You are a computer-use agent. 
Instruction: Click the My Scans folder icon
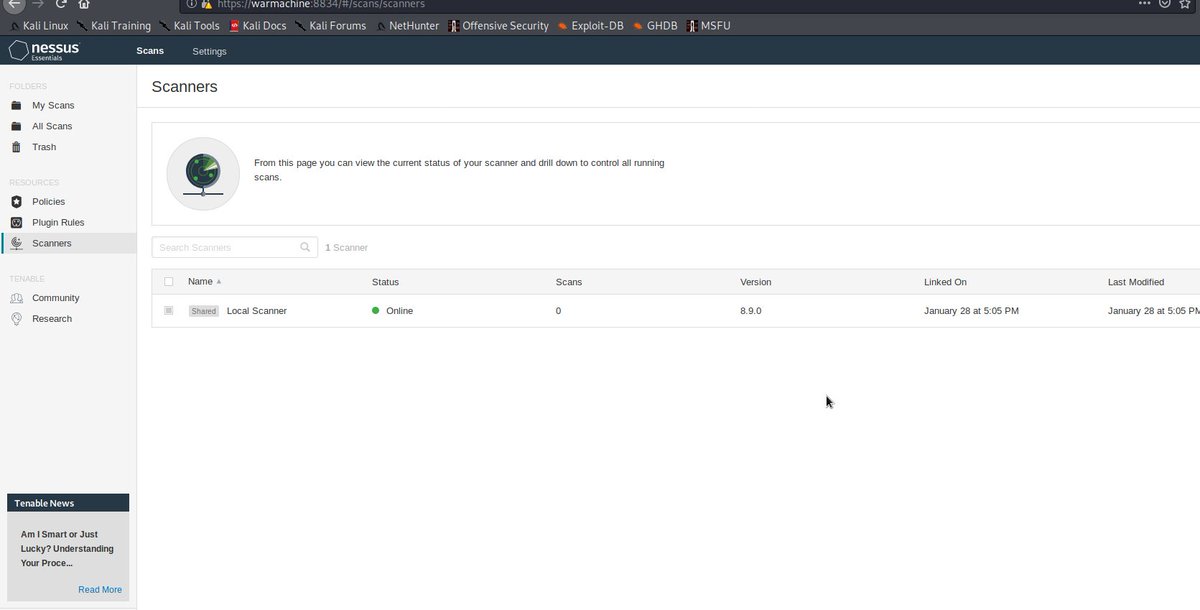click(16, 105)
